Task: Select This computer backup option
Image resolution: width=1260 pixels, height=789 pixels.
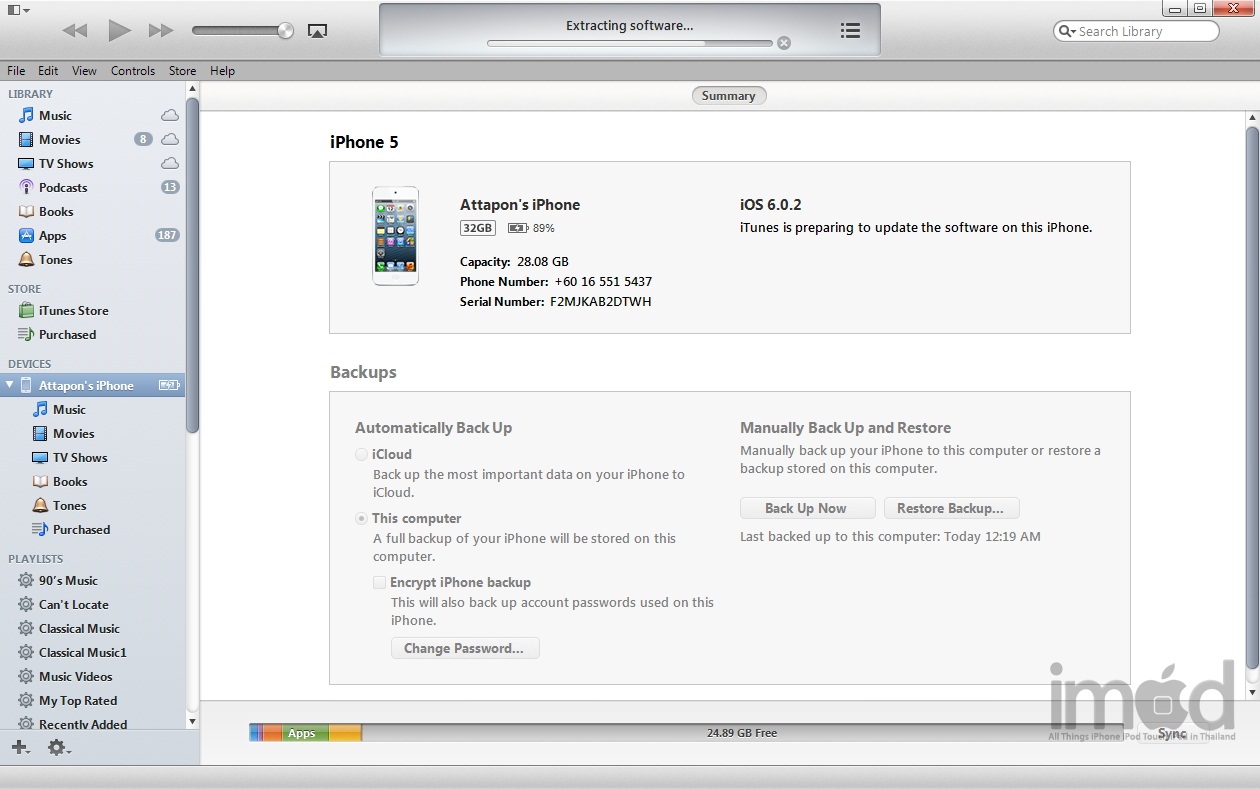Action: (x=362, y=518)
